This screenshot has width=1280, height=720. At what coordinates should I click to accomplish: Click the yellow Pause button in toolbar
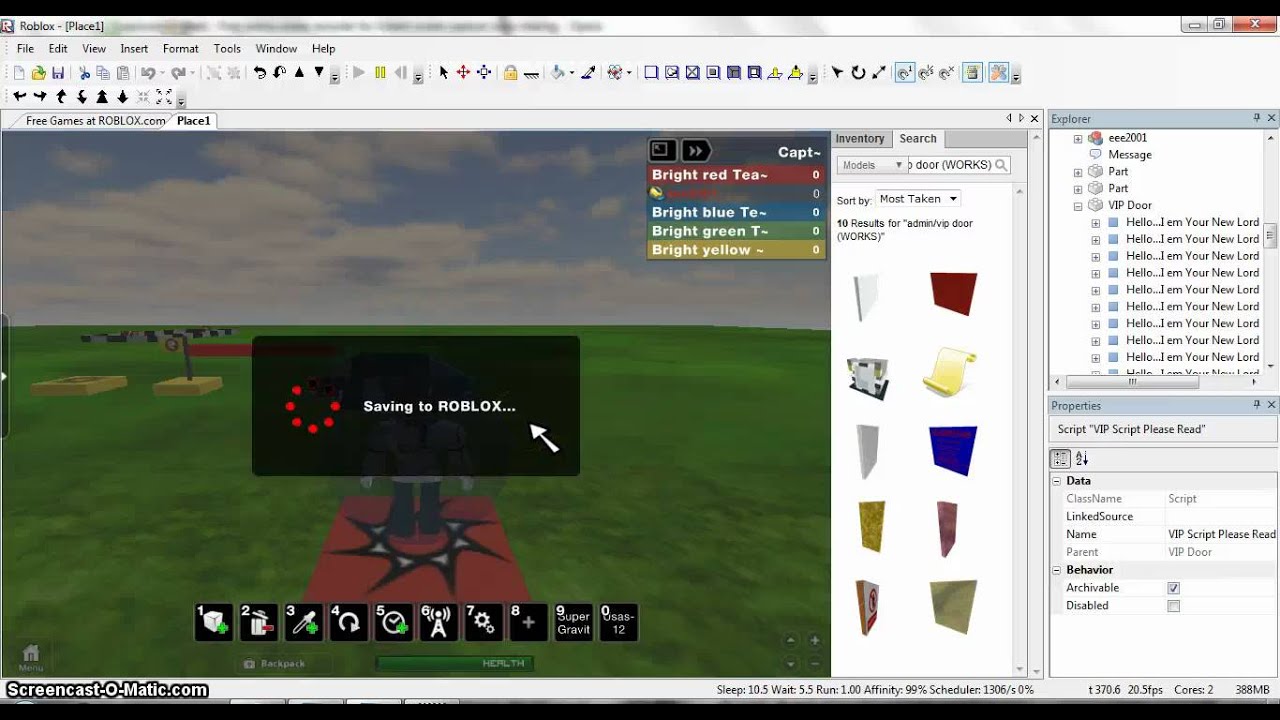380,73
